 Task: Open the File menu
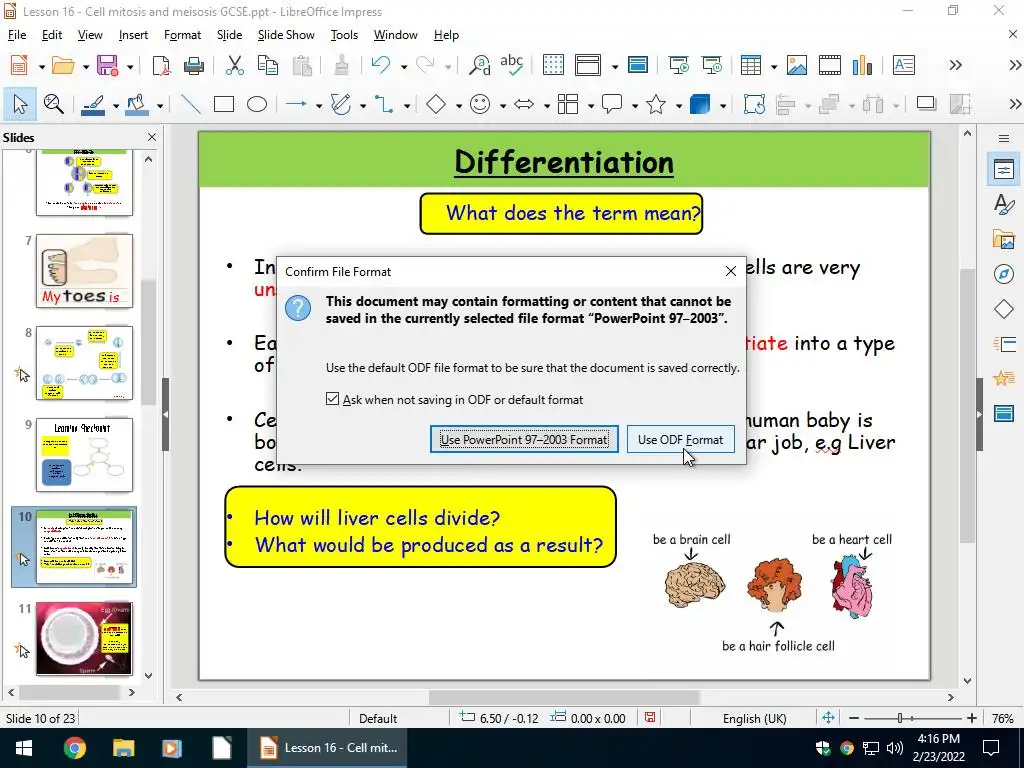tap(17, 35)
